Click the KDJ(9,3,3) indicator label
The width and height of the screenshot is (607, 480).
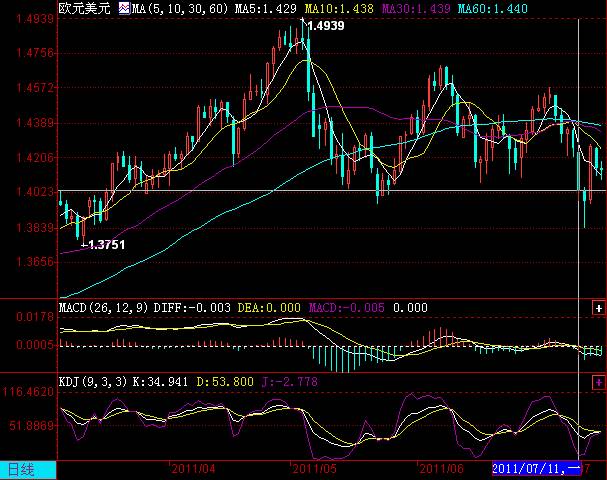point(93,382)
